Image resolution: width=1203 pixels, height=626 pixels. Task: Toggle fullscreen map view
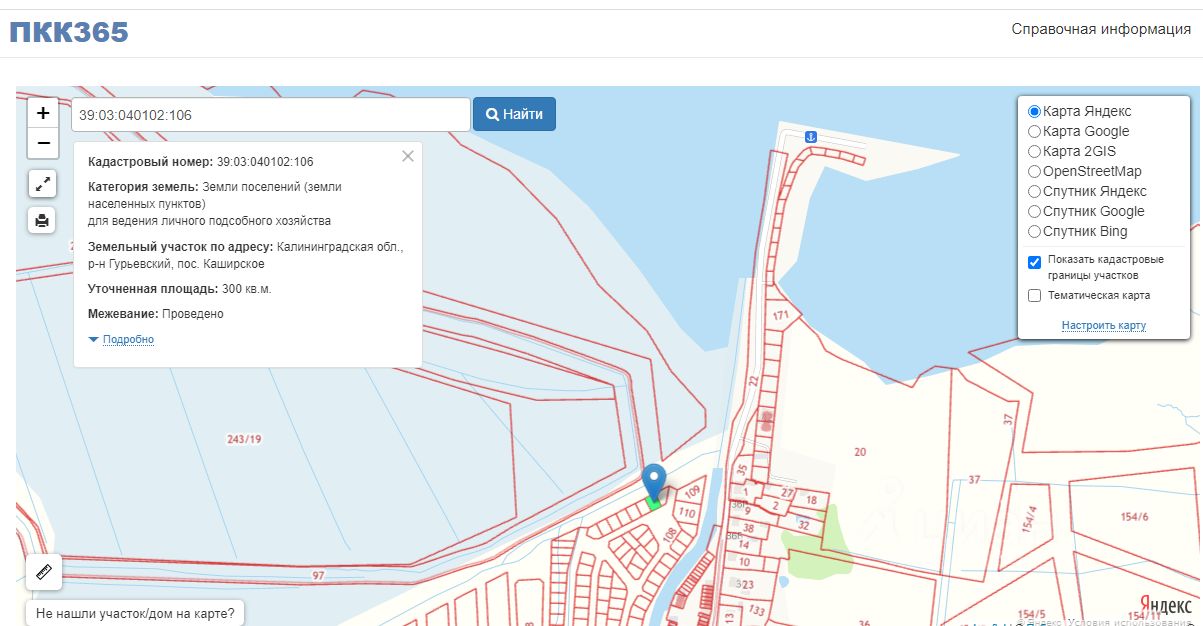click(x=42, y=184)
